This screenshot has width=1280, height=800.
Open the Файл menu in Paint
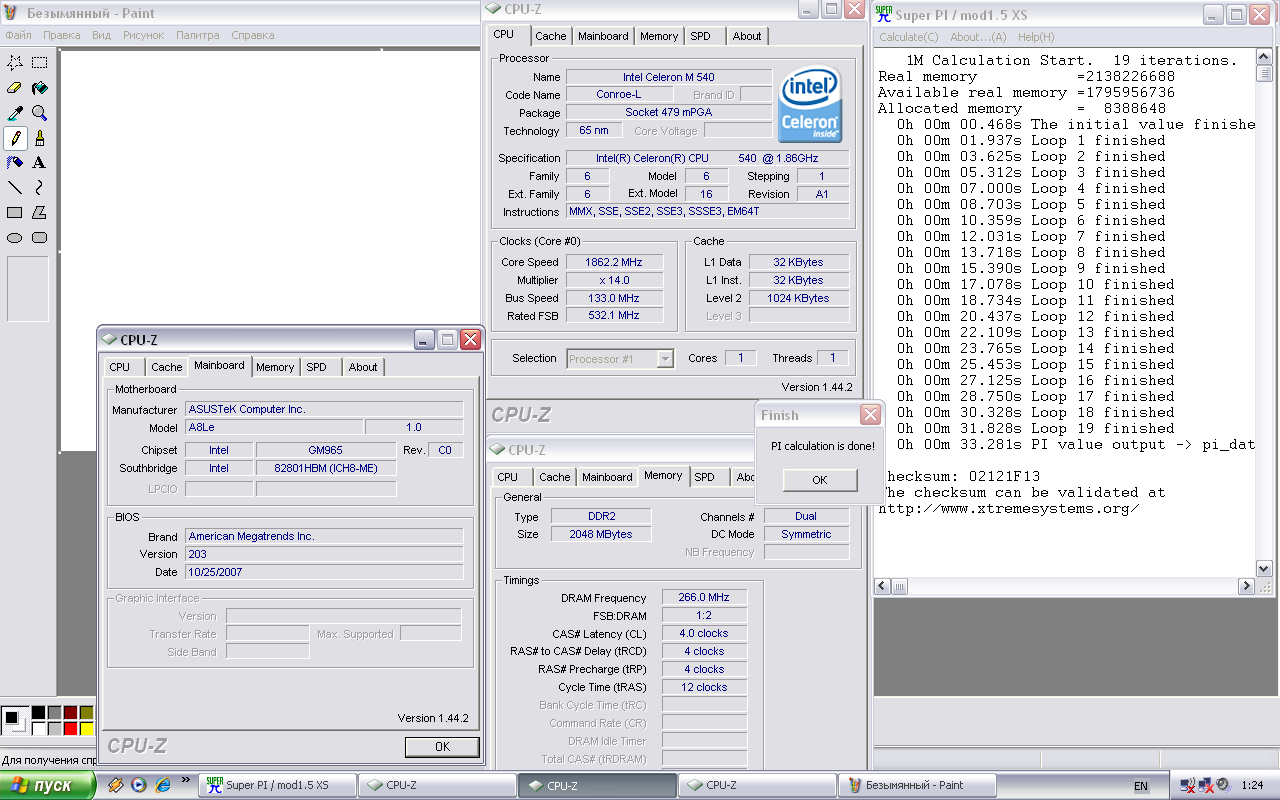coord(18,35)
